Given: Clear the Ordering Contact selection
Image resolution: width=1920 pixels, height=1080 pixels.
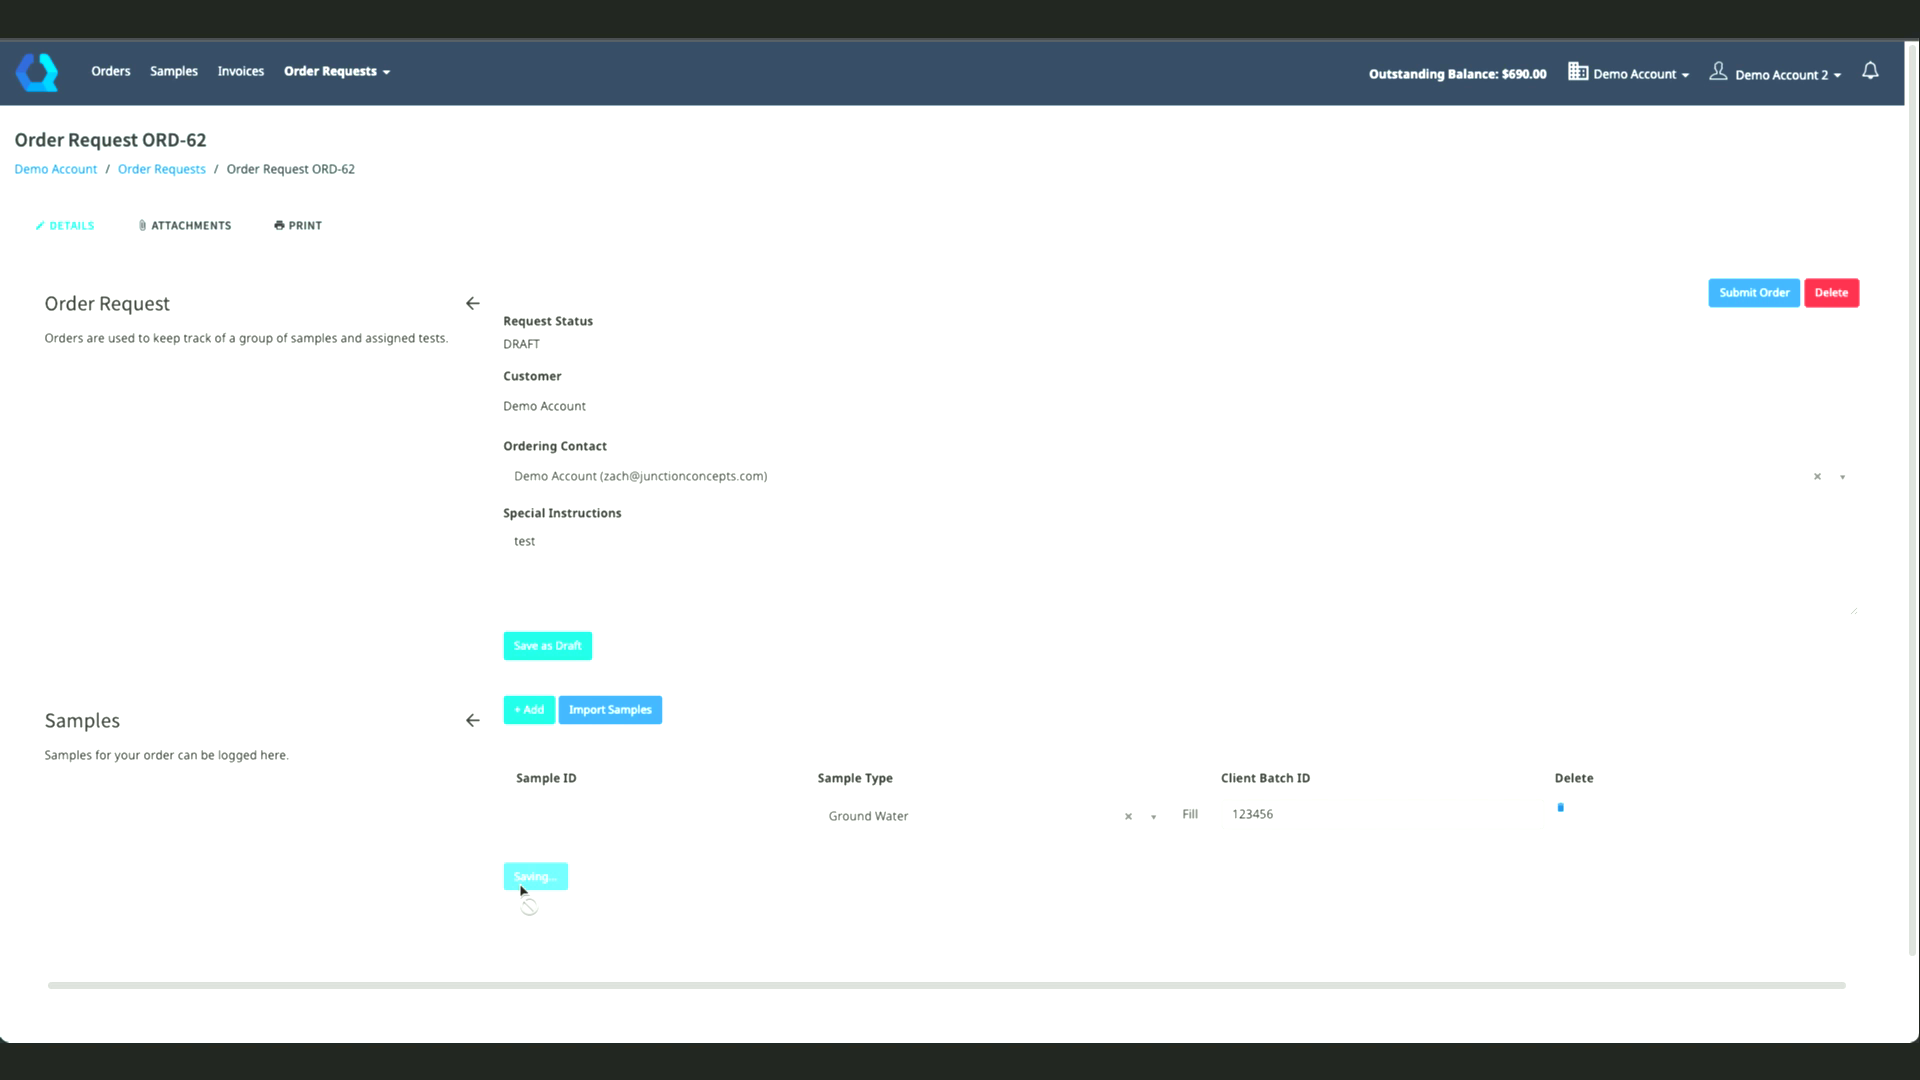Looking at the screenshot, I should (1817, 477).
